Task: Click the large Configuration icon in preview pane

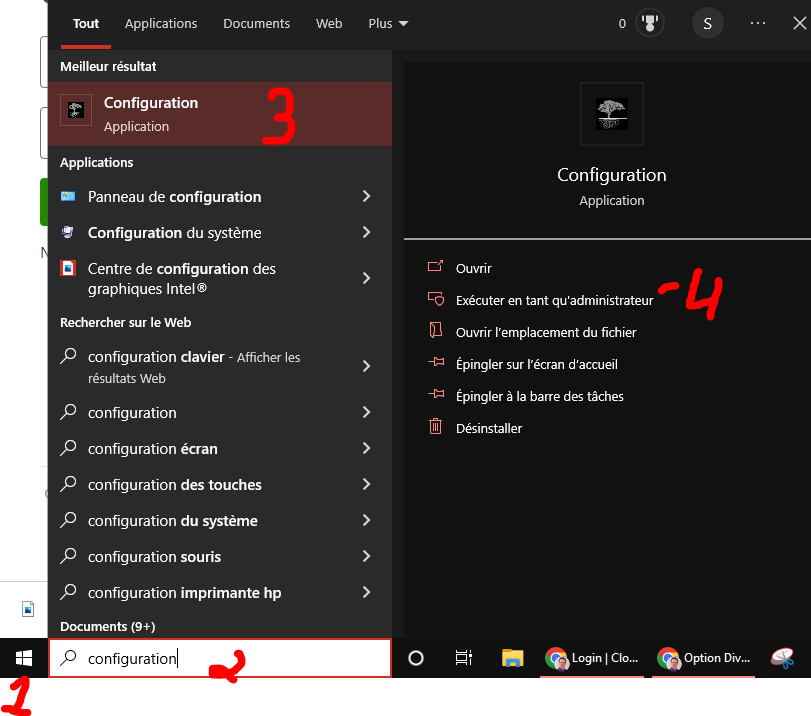Action: (612, 114)
